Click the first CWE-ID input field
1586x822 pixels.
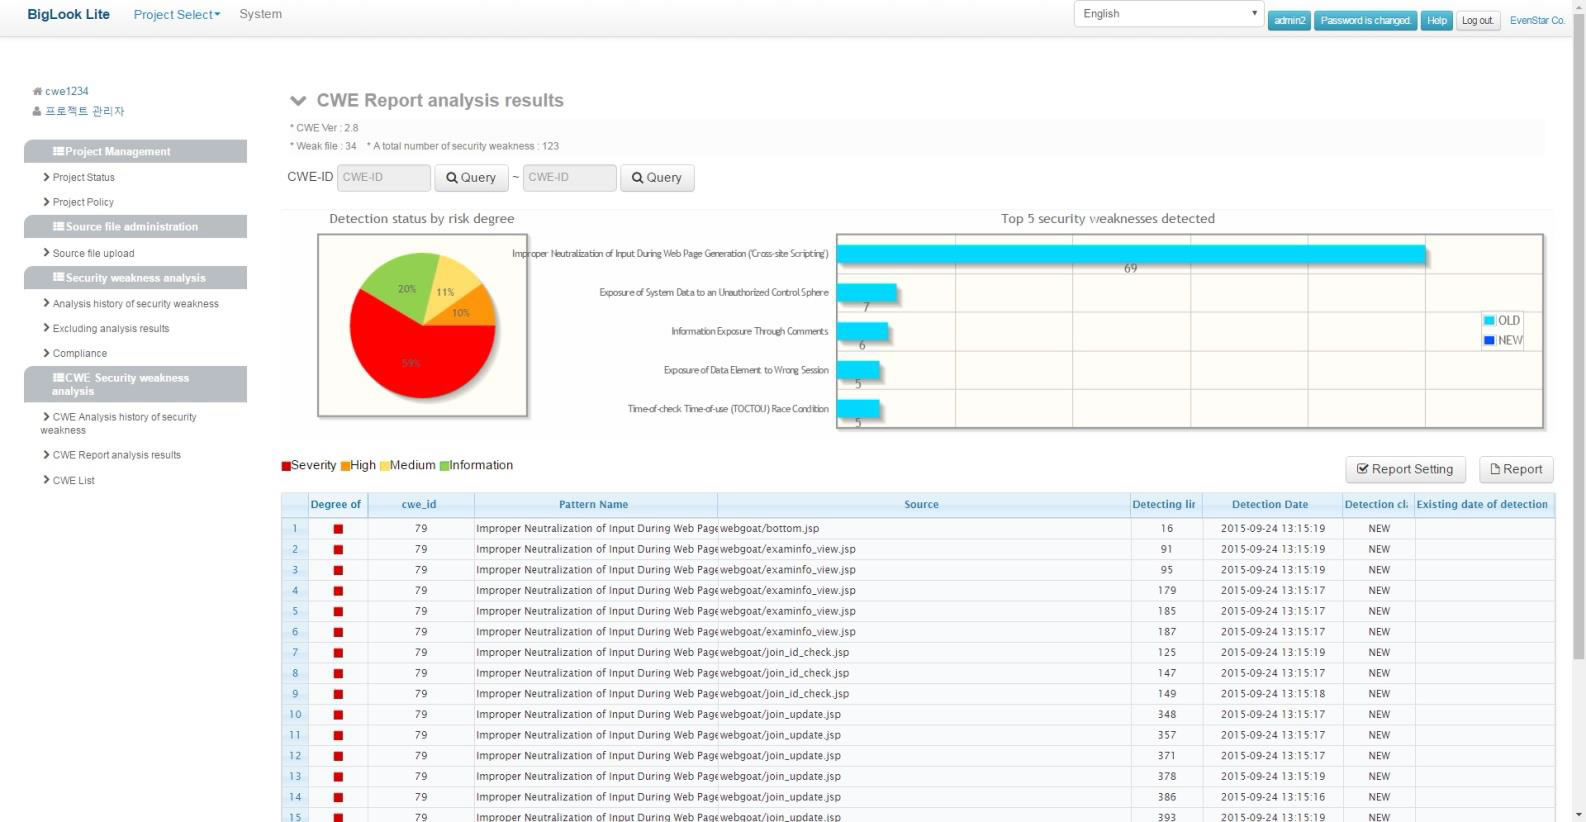click(x=384, y=178)
